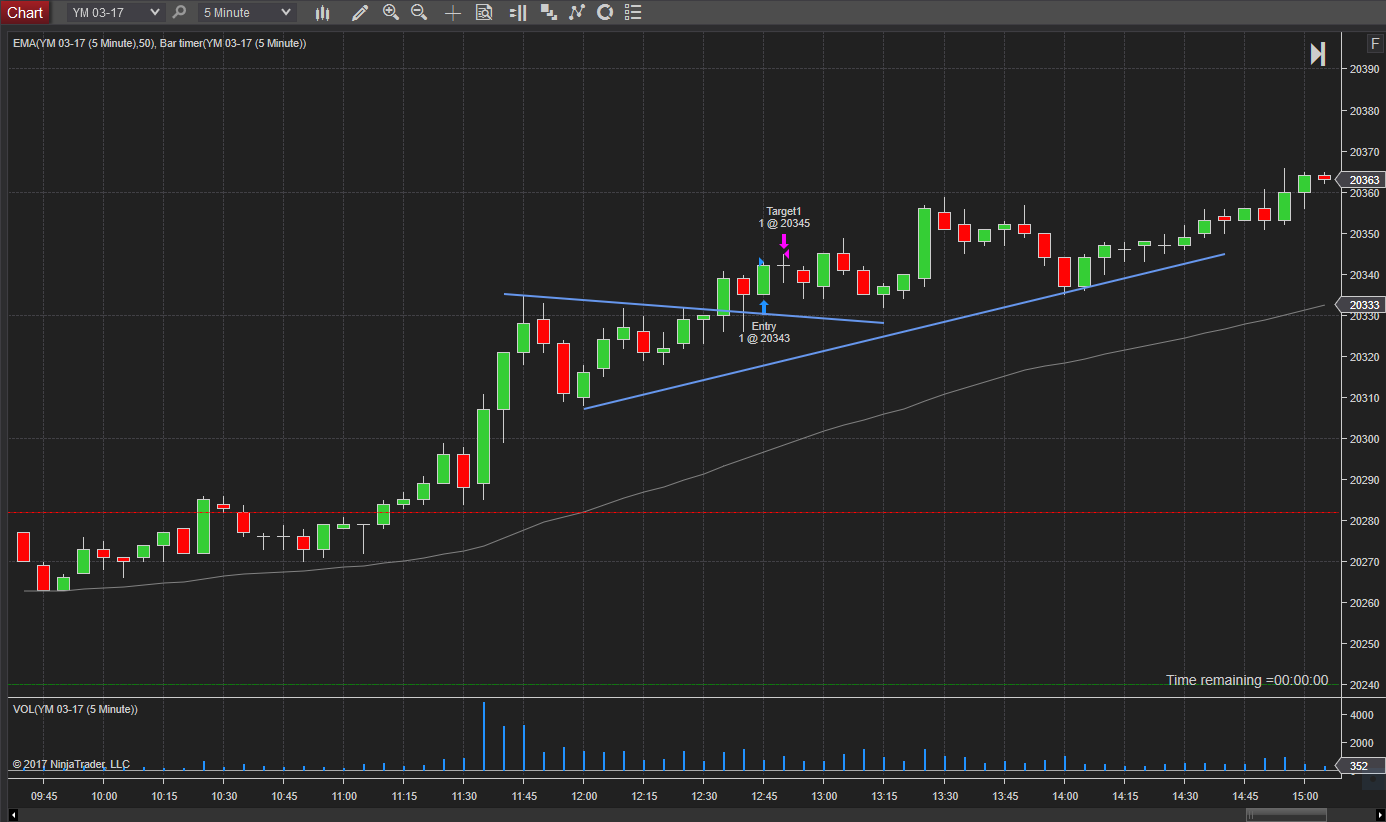Click the red Chart window label
The image size is (1386, 822).
point(25,13)
